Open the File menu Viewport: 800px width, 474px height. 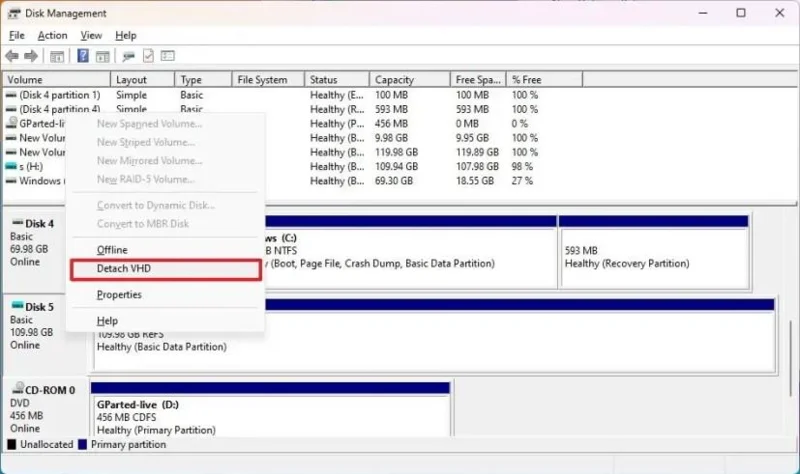tap(17, 36)
